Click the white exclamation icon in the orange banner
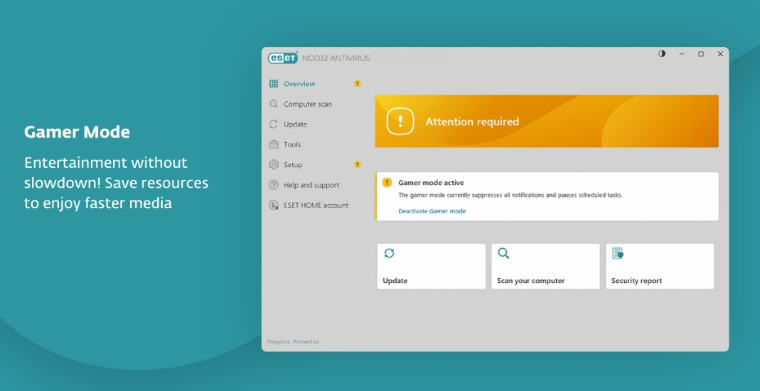This screenshot has height=391, width=760. [400, 121]
